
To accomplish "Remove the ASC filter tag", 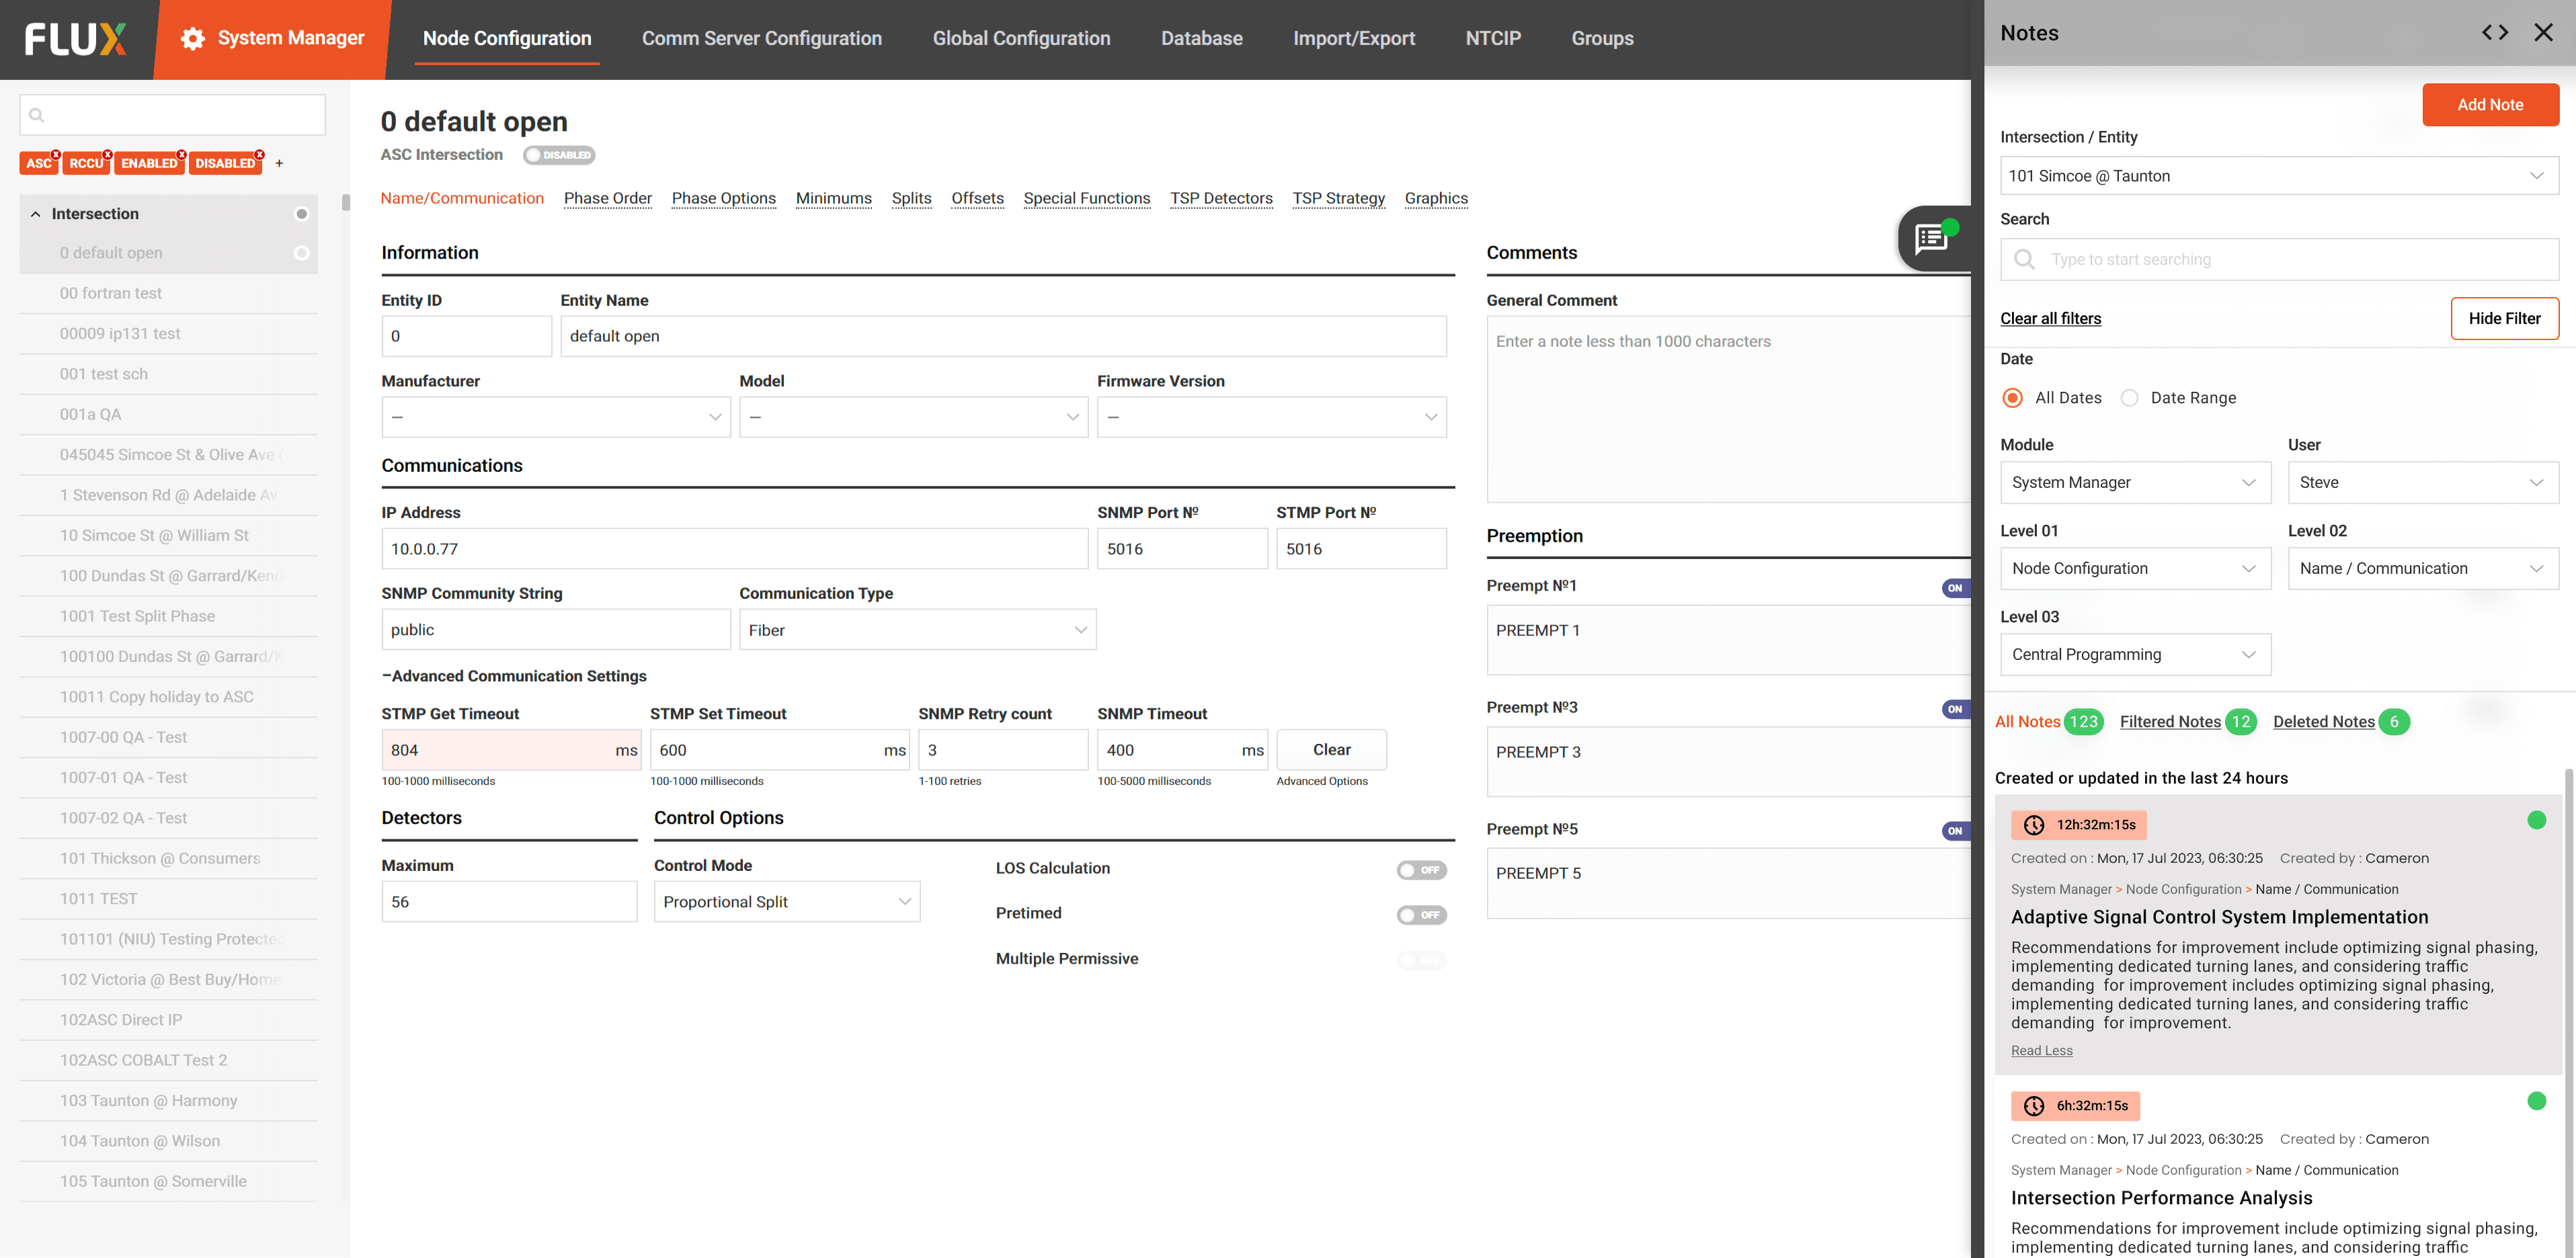I will click(x=56, y=154).
